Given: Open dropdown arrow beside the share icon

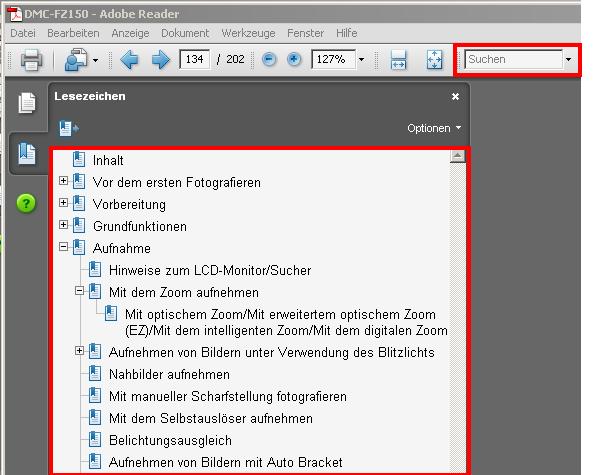Looking at the screenshot, I should (x=95, y=60).
